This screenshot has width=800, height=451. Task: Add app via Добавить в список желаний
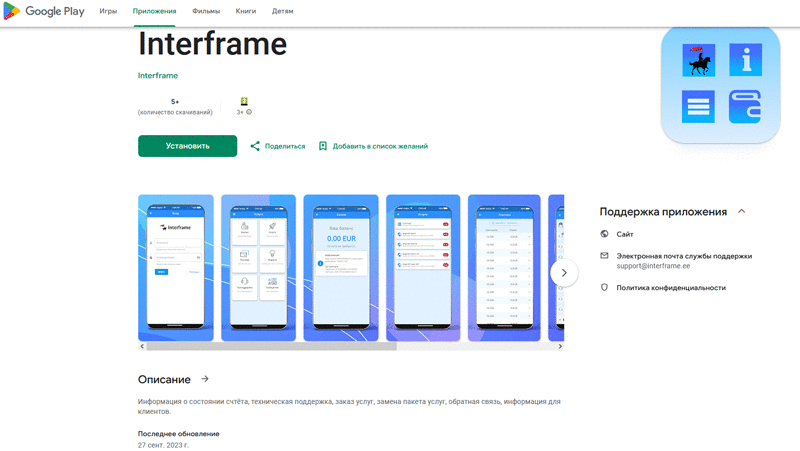380,146
